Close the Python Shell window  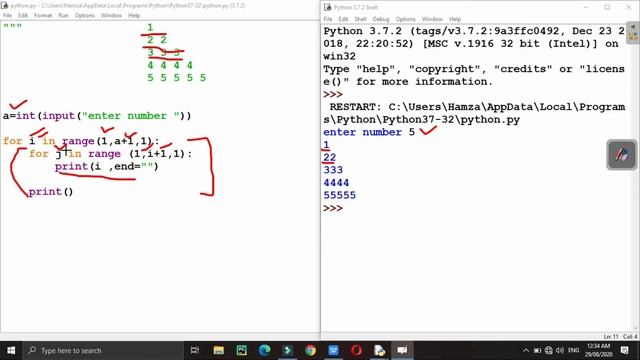(x=629, y=7)
